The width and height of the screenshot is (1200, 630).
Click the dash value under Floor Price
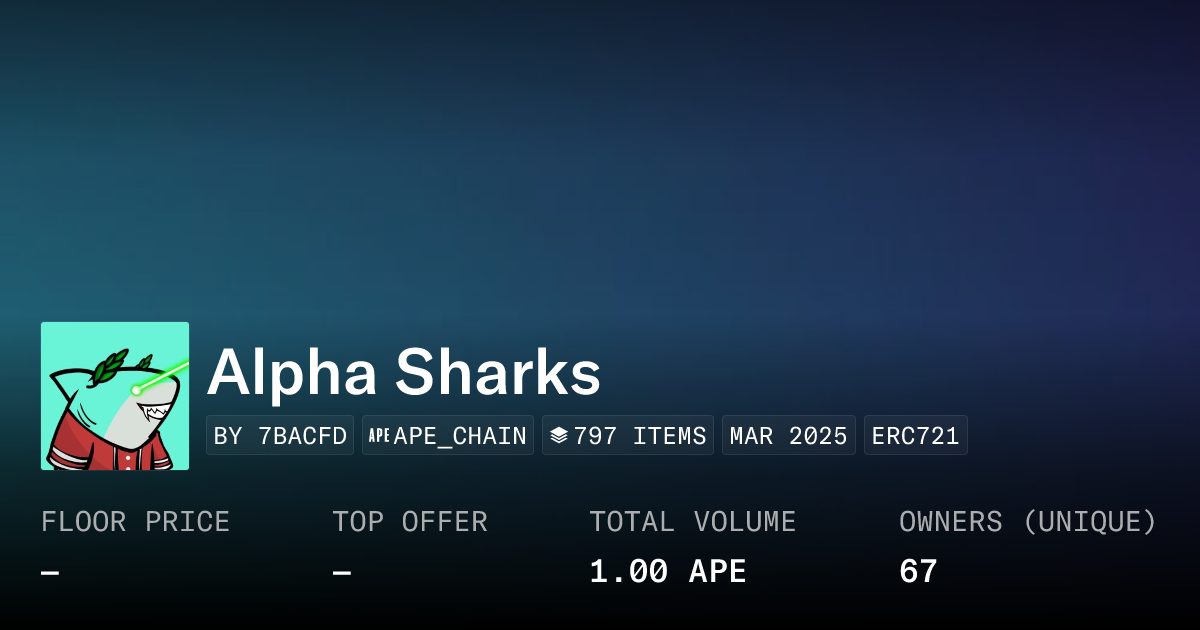point(50,572)
